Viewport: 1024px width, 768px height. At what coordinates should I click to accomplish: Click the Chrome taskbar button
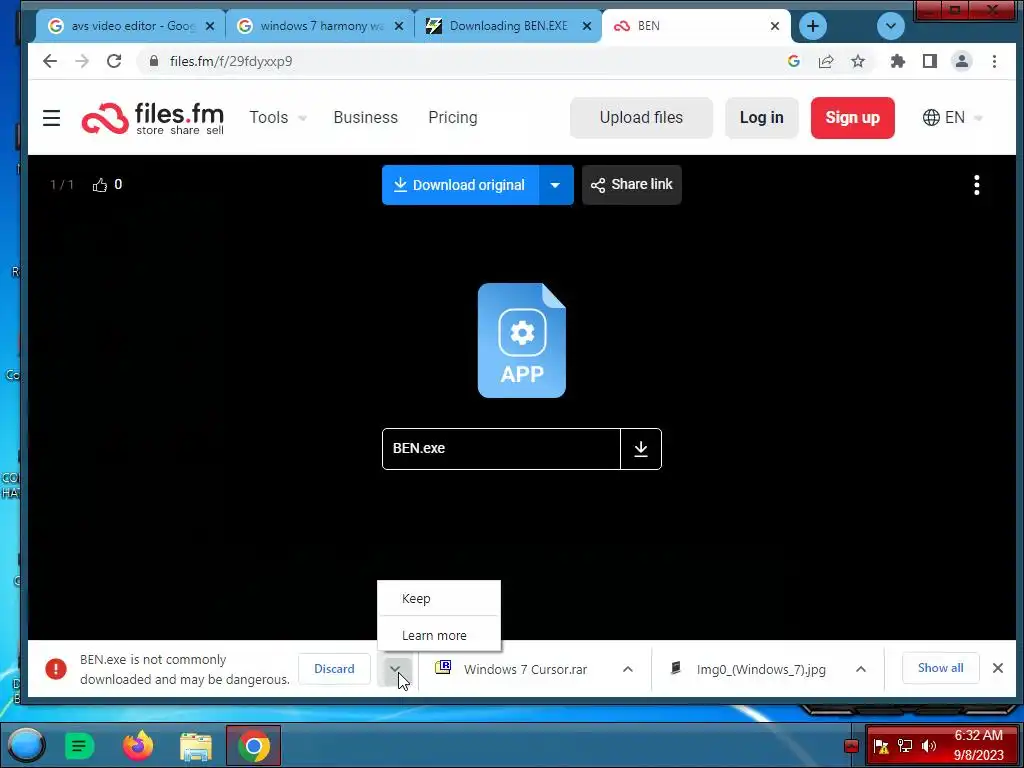click(253, 745)
